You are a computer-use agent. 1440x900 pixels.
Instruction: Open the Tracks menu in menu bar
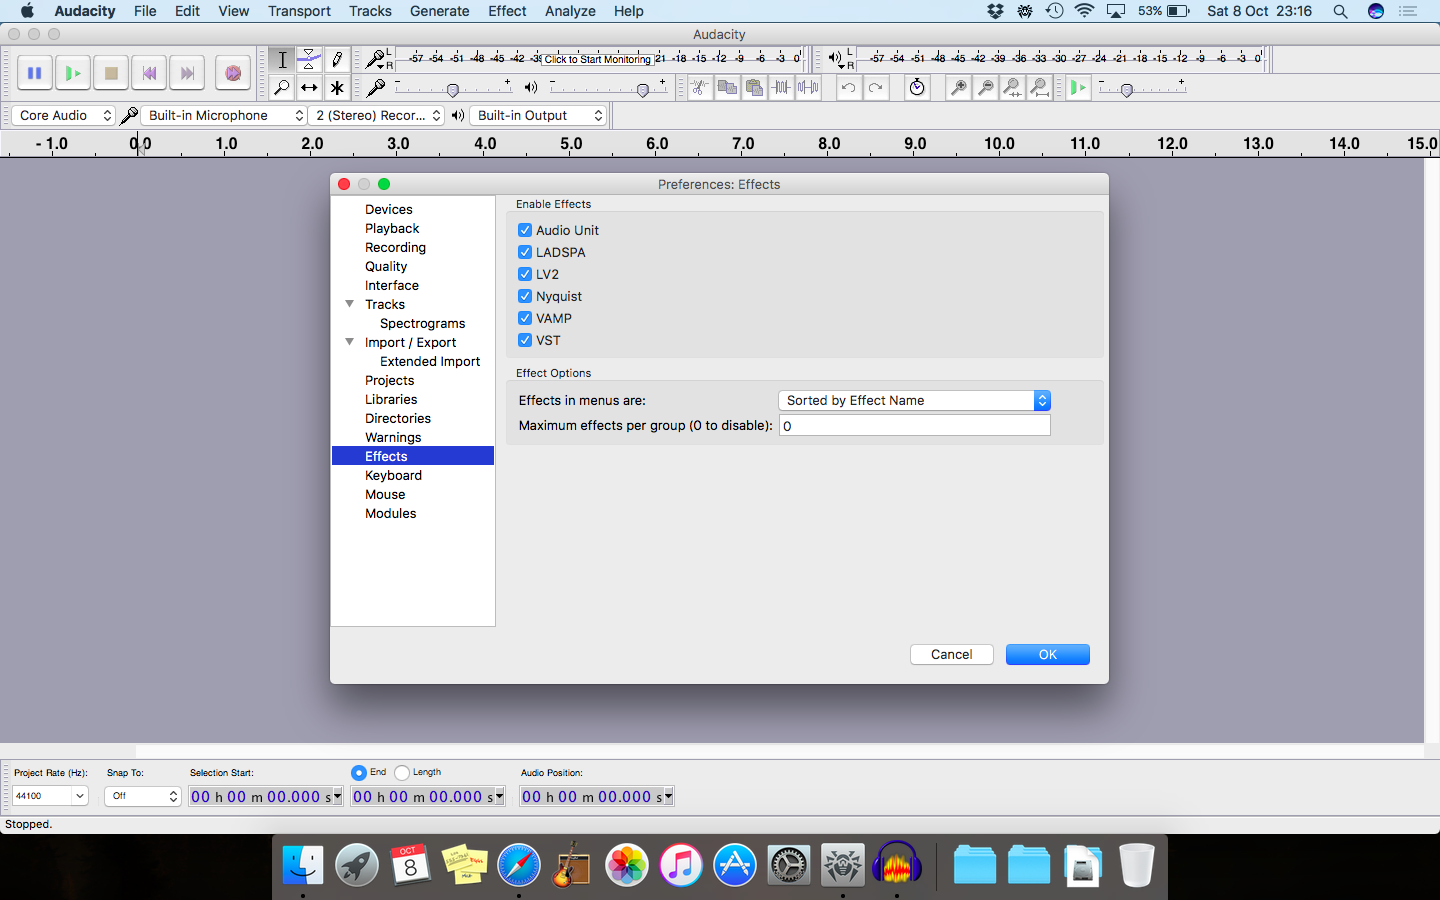pos(370,11)
